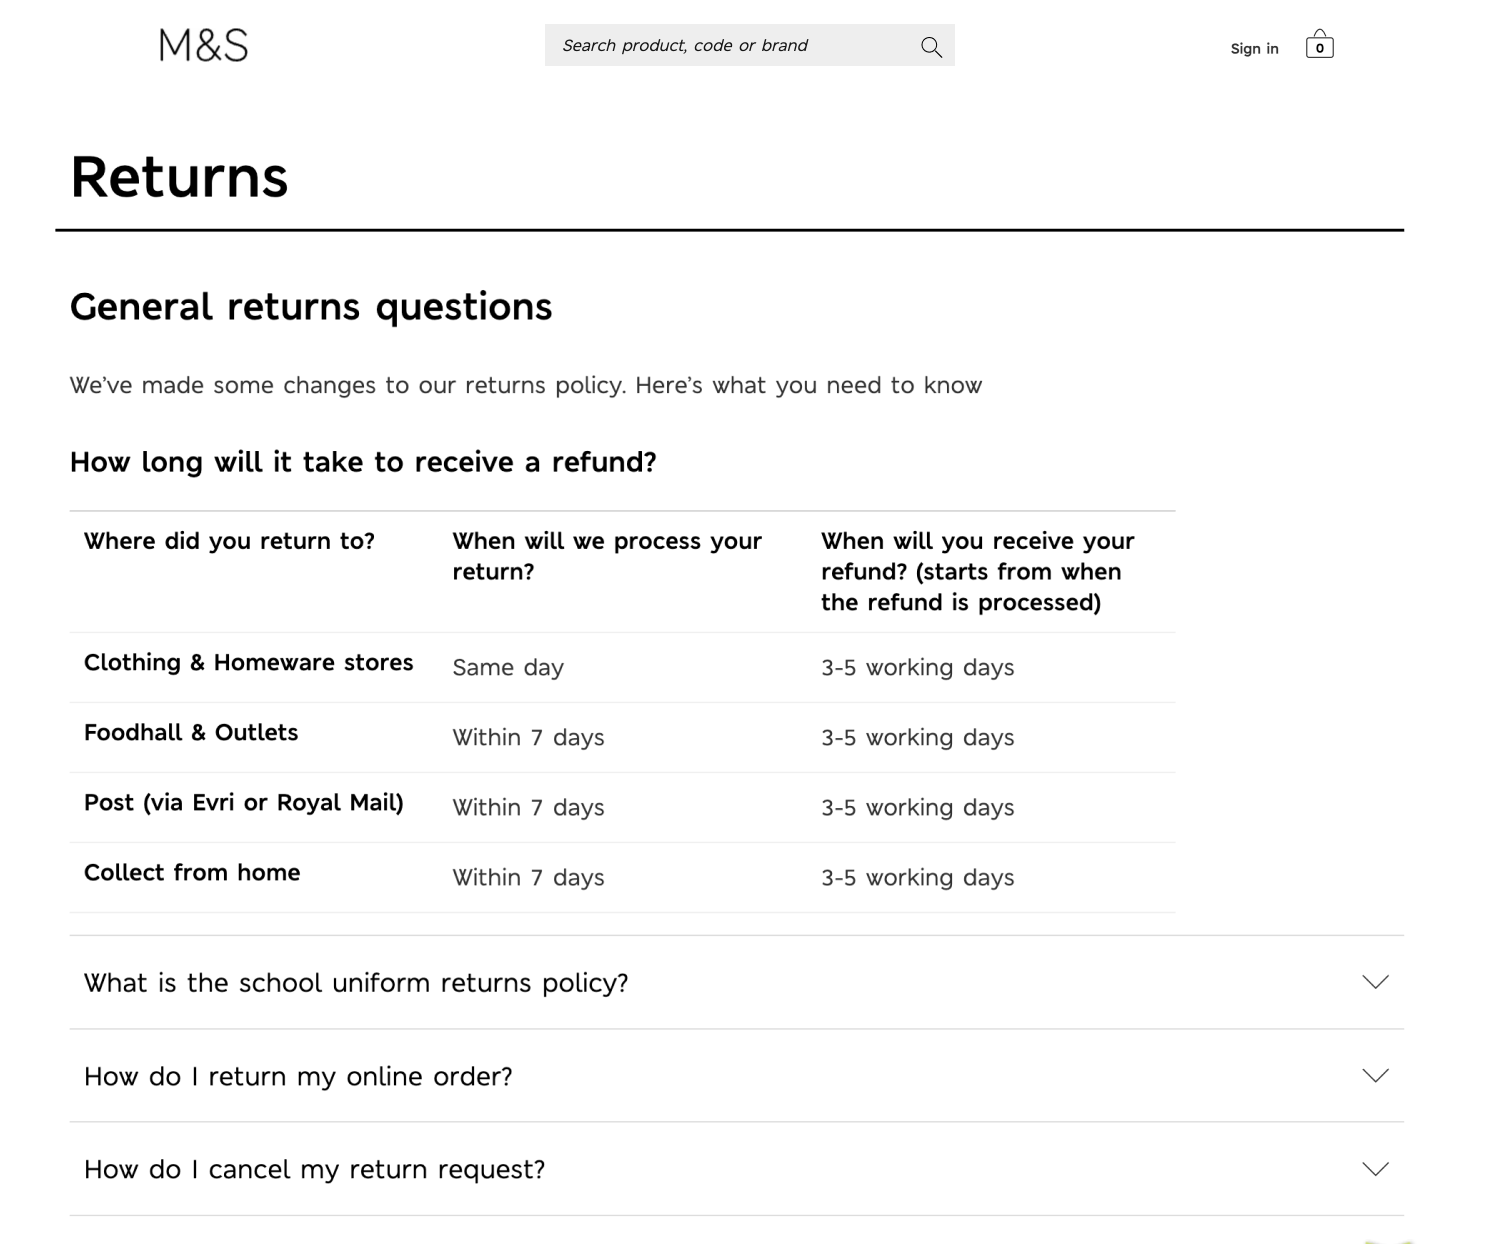Open 'How do I cancel my return request?'
Image resolution: width=1500 pixels, height=1244 pixels.
click(314, 1170)
